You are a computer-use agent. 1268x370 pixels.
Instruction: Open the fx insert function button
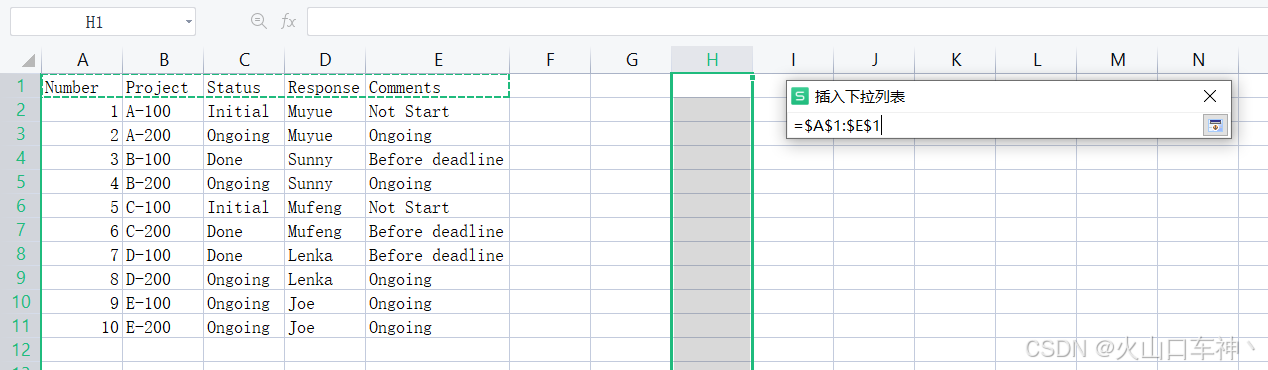(x=288, y=21)
